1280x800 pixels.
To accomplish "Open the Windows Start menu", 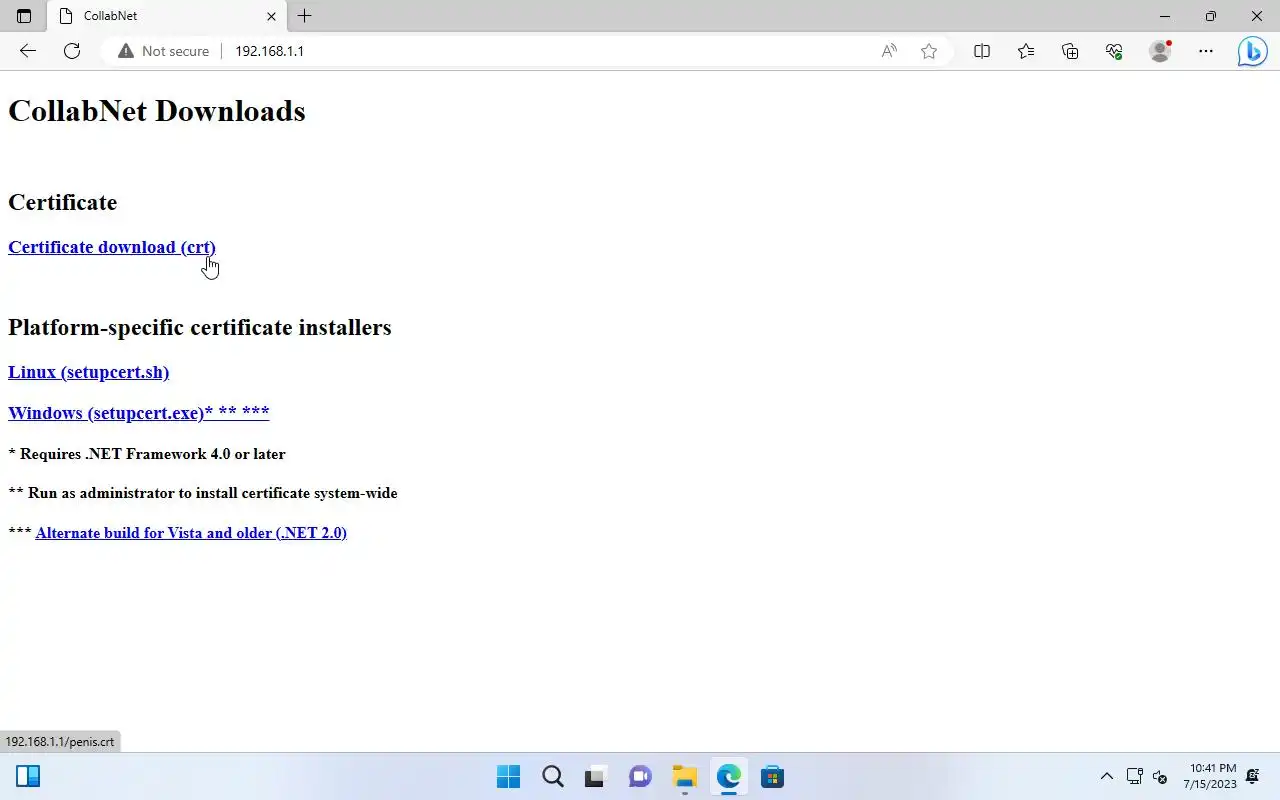I will [508, 777].
